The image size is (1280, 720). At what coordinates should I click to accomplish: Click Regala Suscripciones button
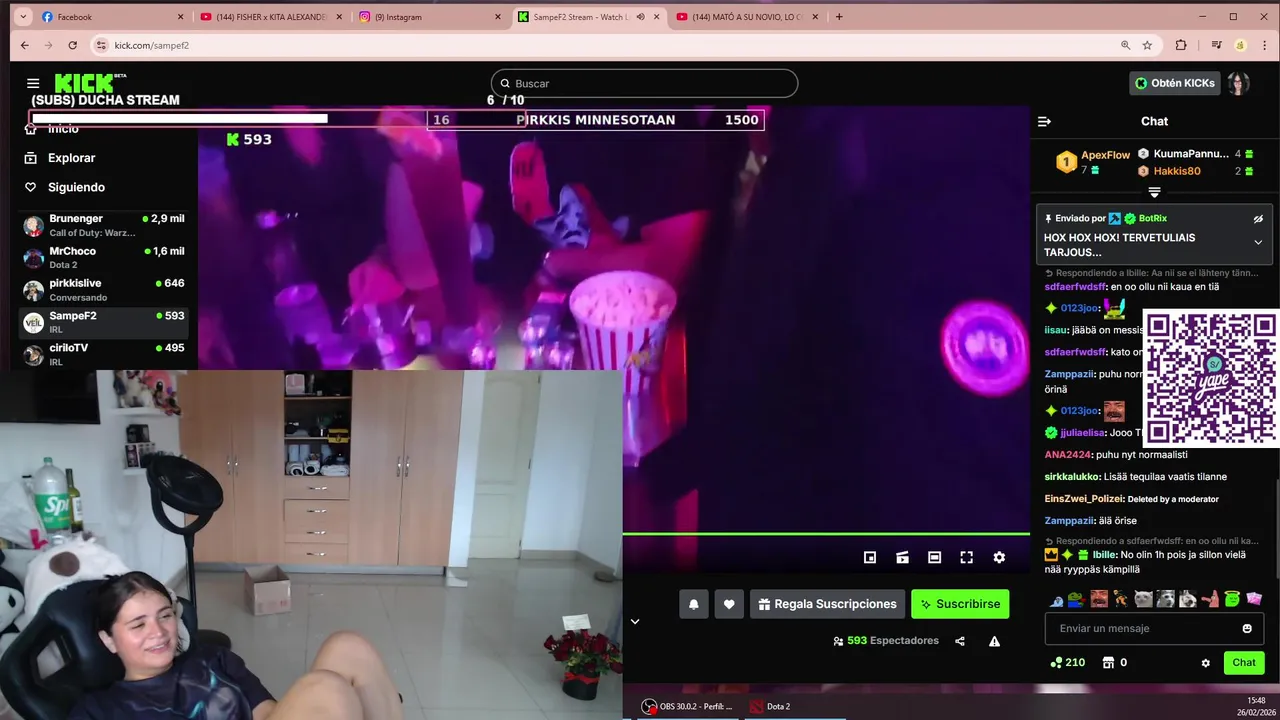827,604
